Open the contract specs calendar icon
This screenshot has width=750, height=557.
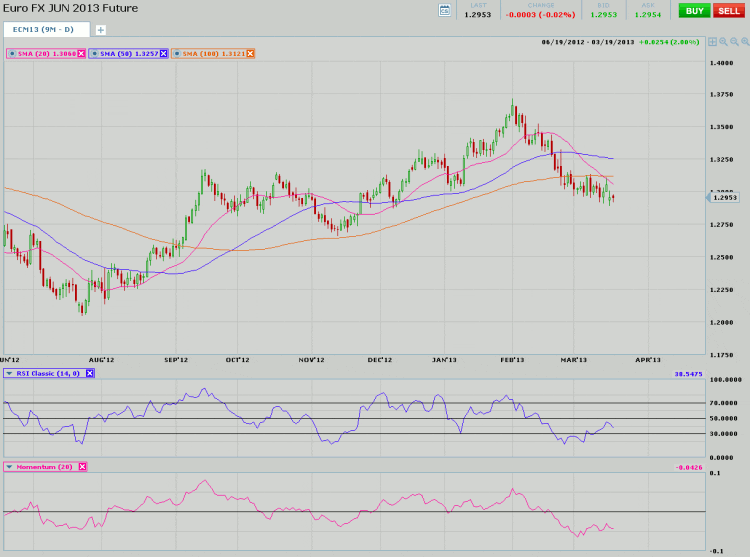pyautogui.click(x=445, y=10)
